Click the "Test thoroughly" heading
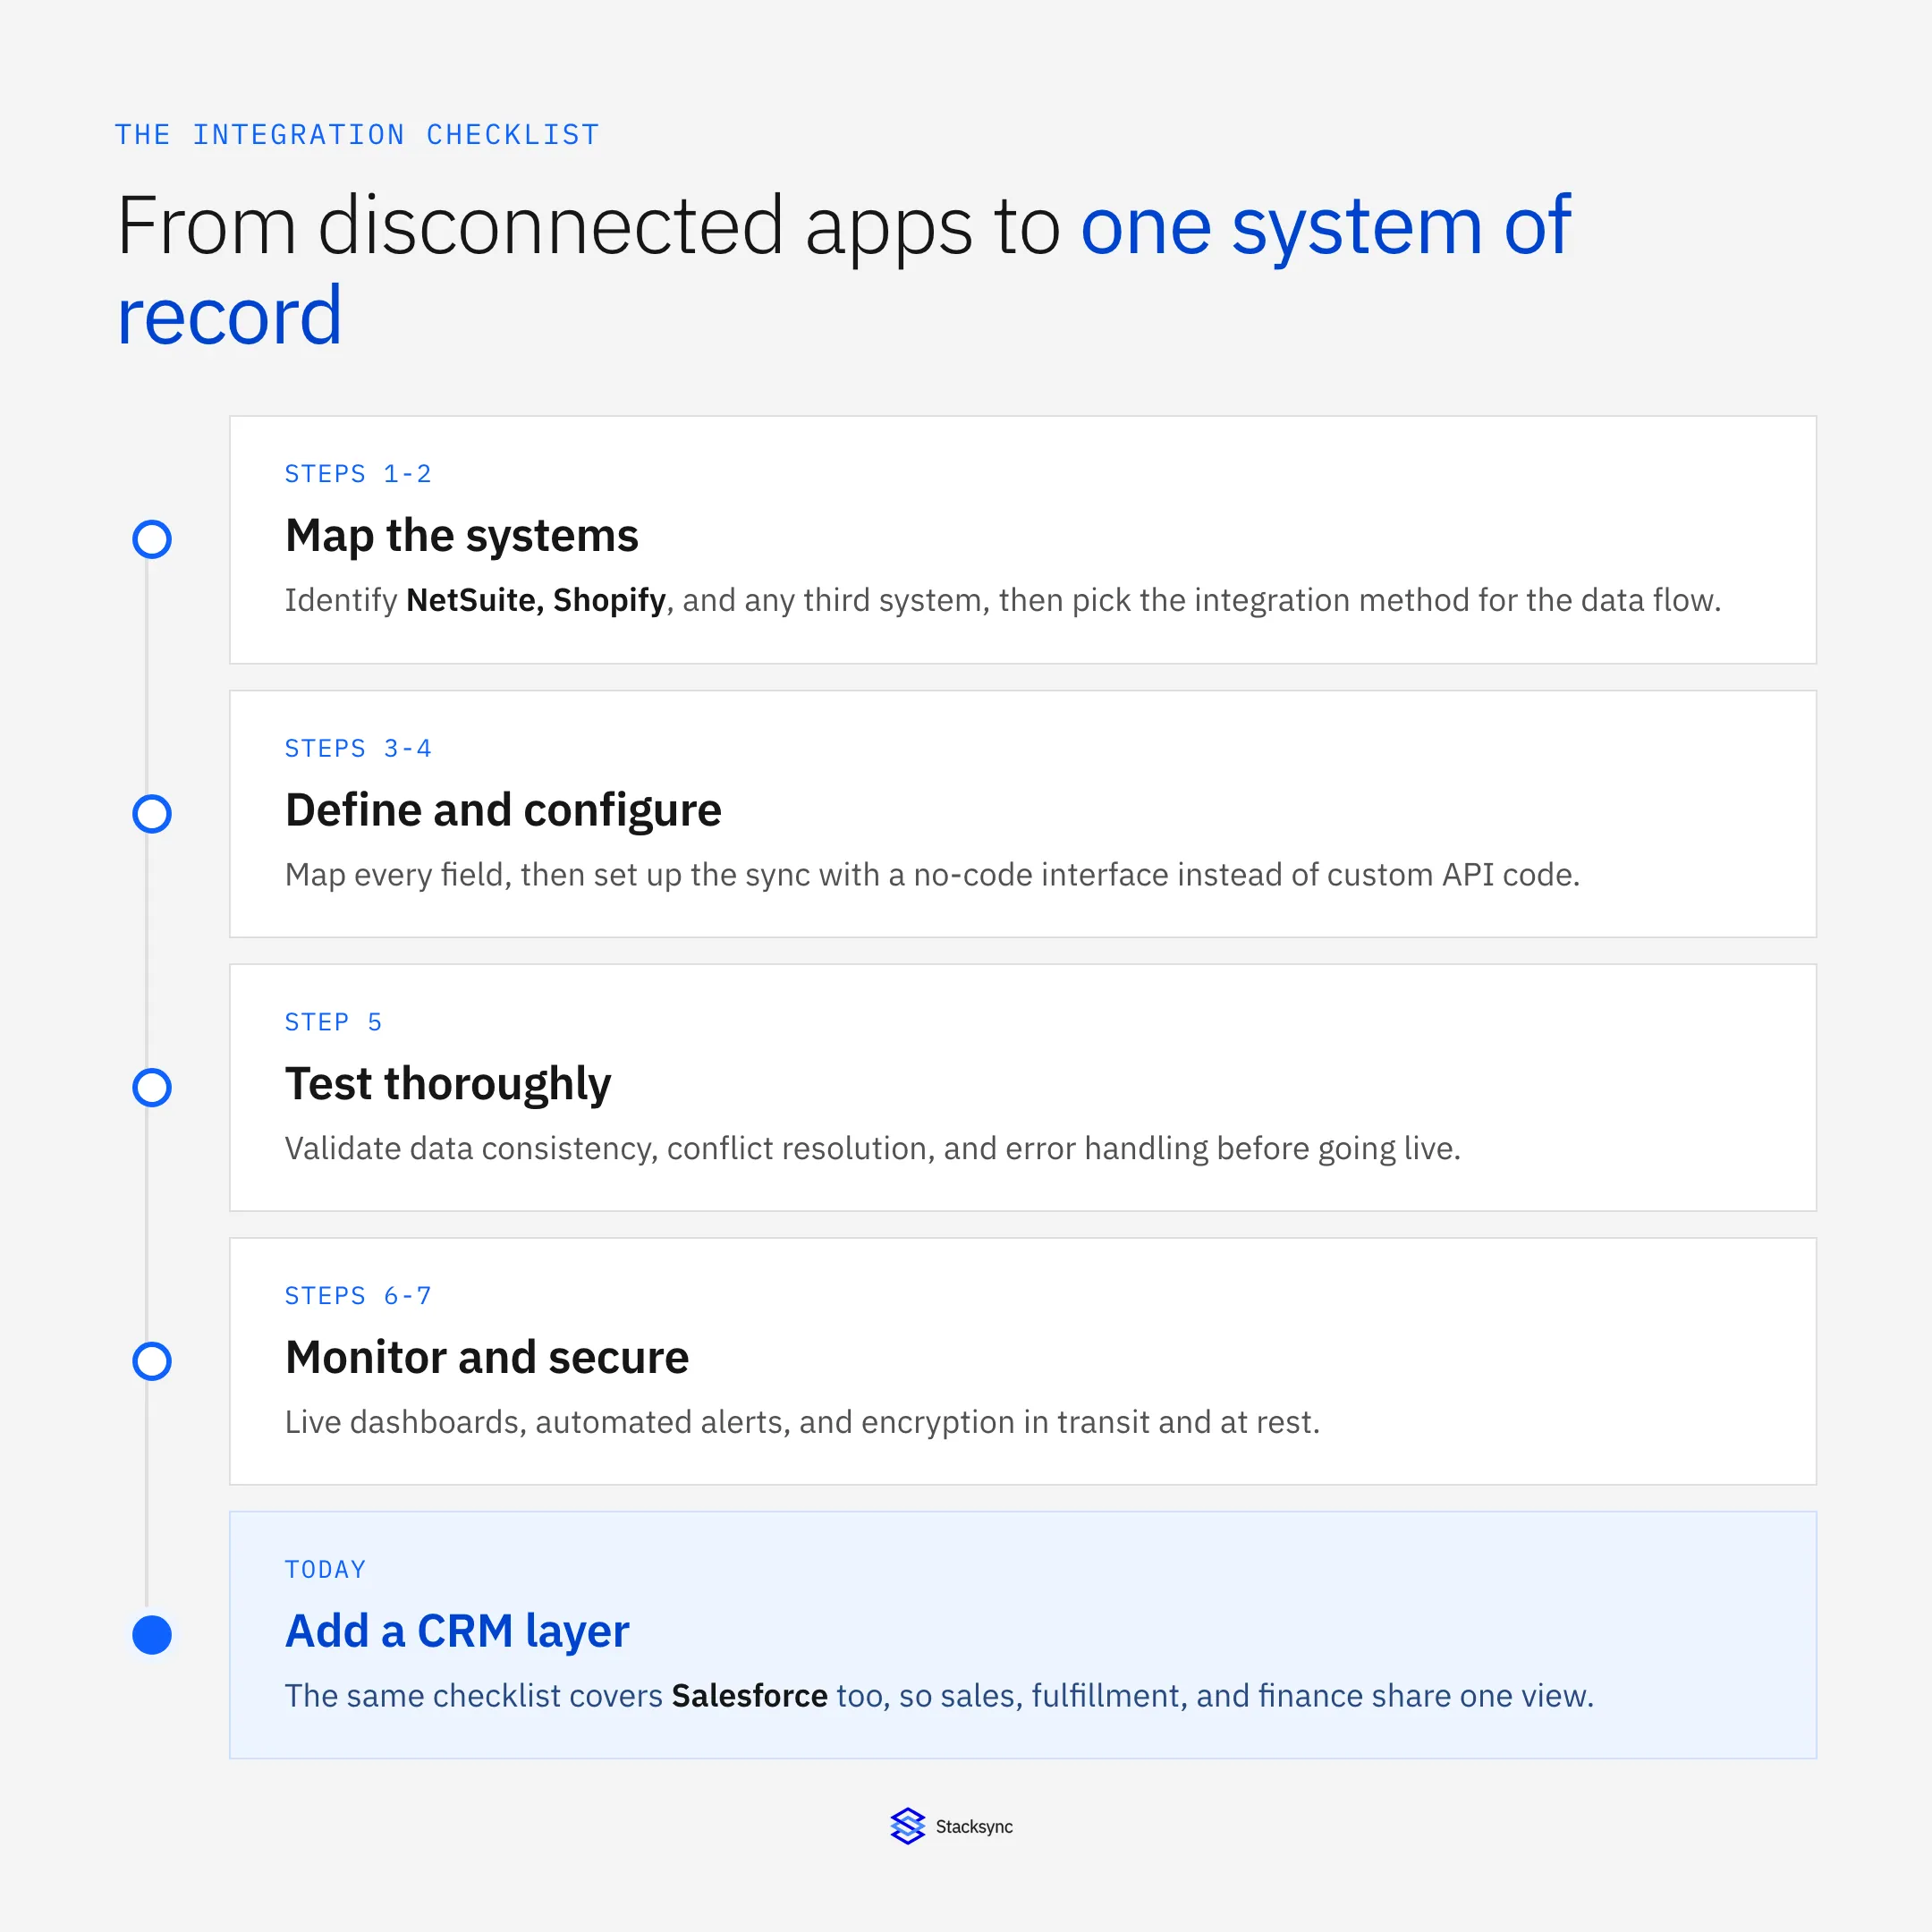The width and height of the screenshot is (1932, 1932). 448,1085
